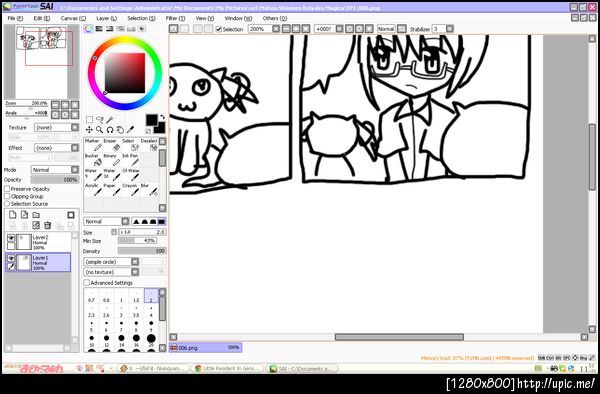This screenshot has width=600, height=394.
Task: Open the Layer menu
Action: click(106, 18)
